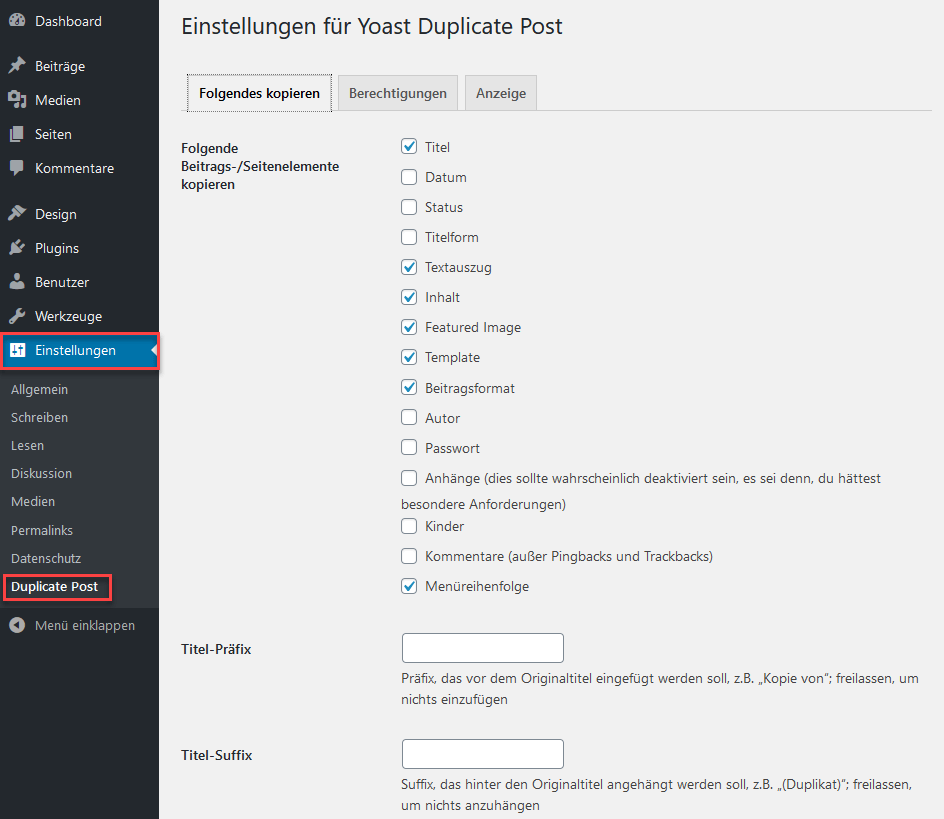Tick the Titelform checkbox
This screenshot has height=819, width=944.
pos(409,237)
